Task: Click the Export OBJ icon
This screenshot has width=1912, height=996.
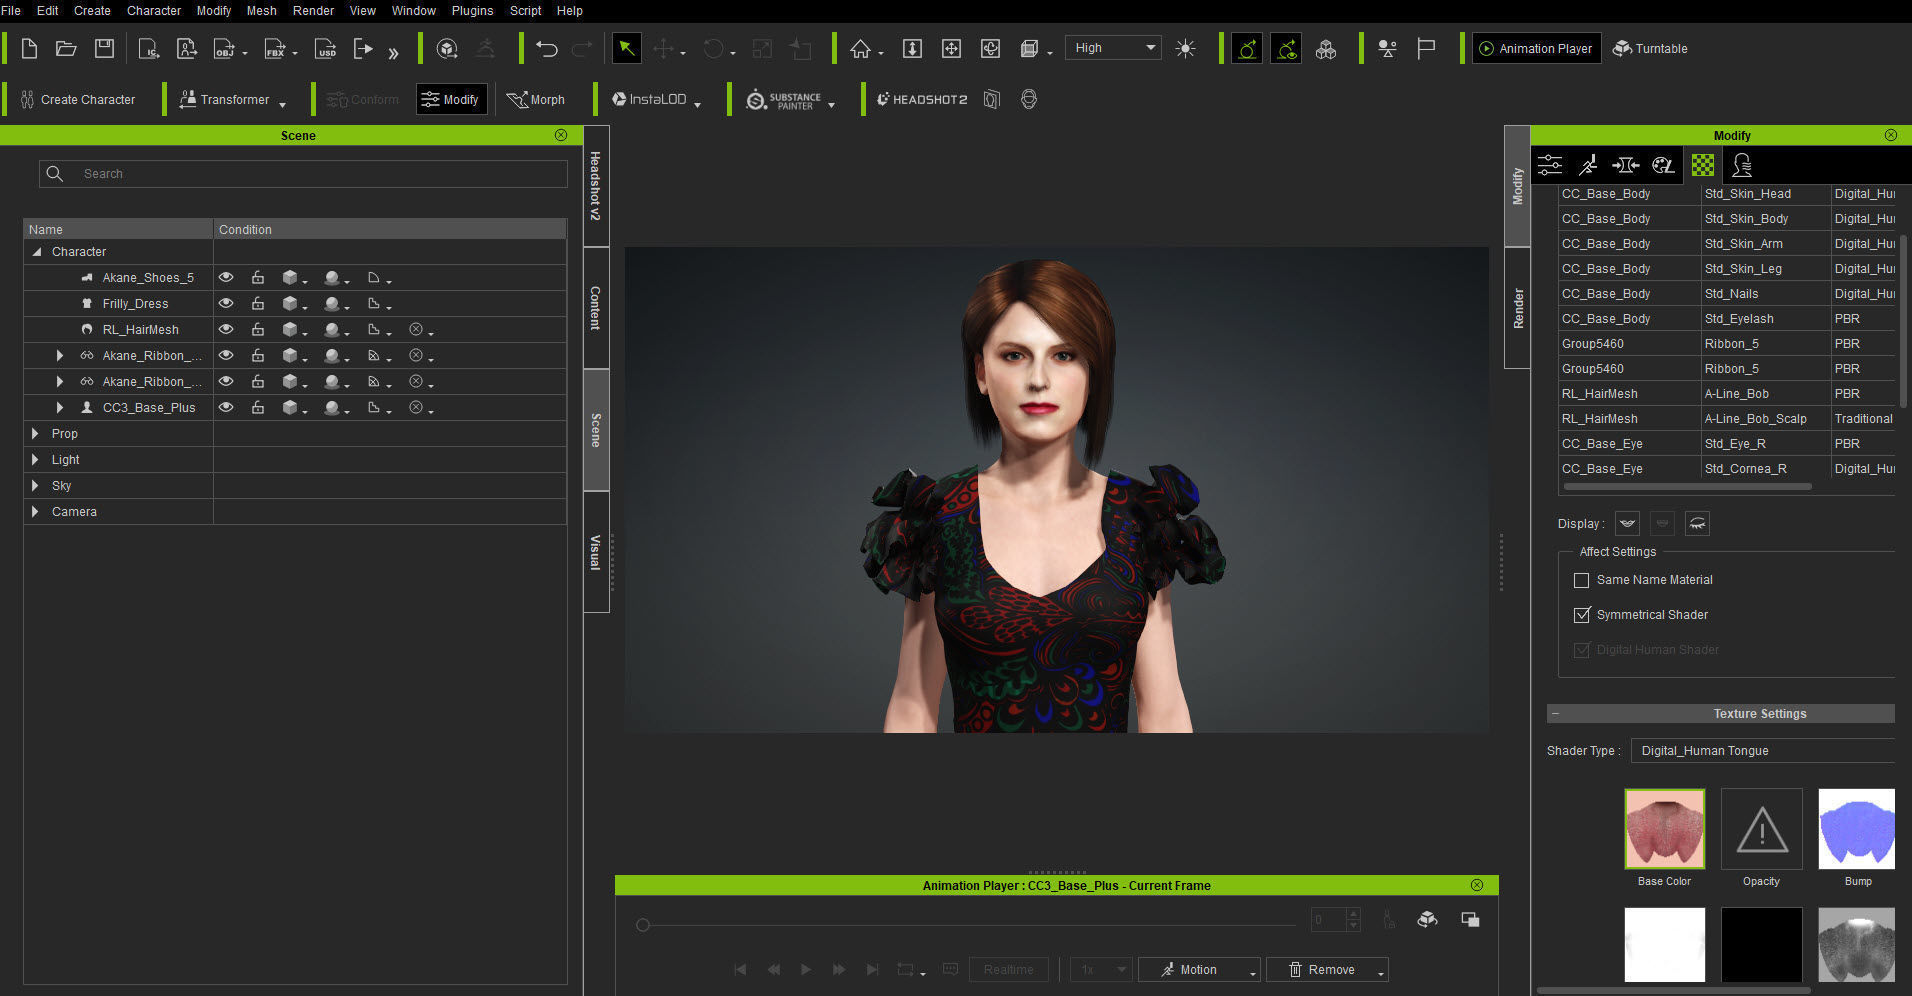Action: point(225,48)
